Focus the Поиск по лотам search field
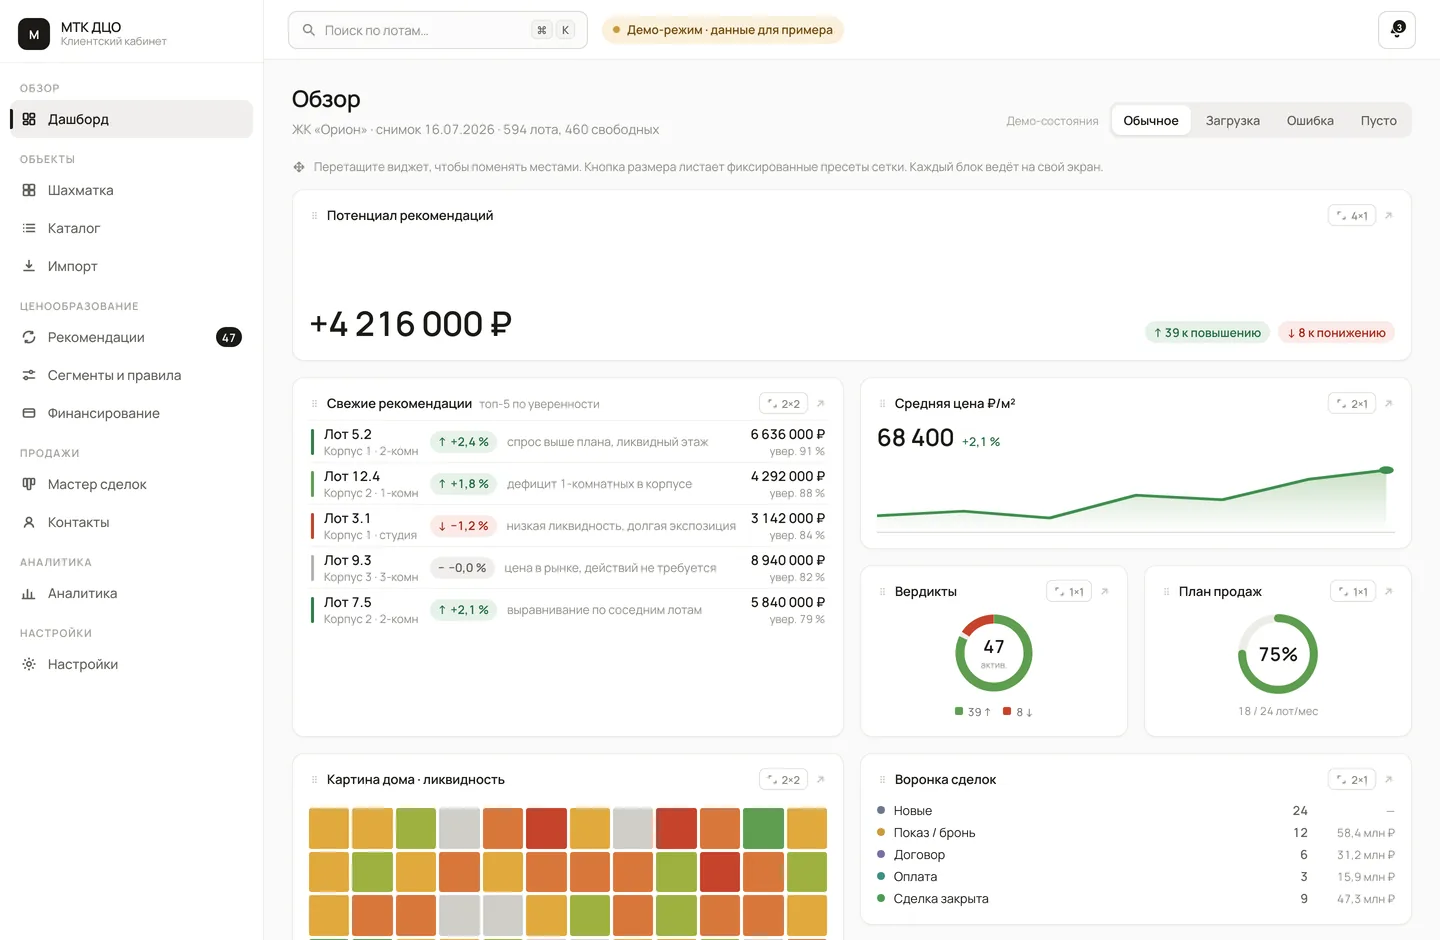Screen dimensions: 1440x940 point(438,30)
